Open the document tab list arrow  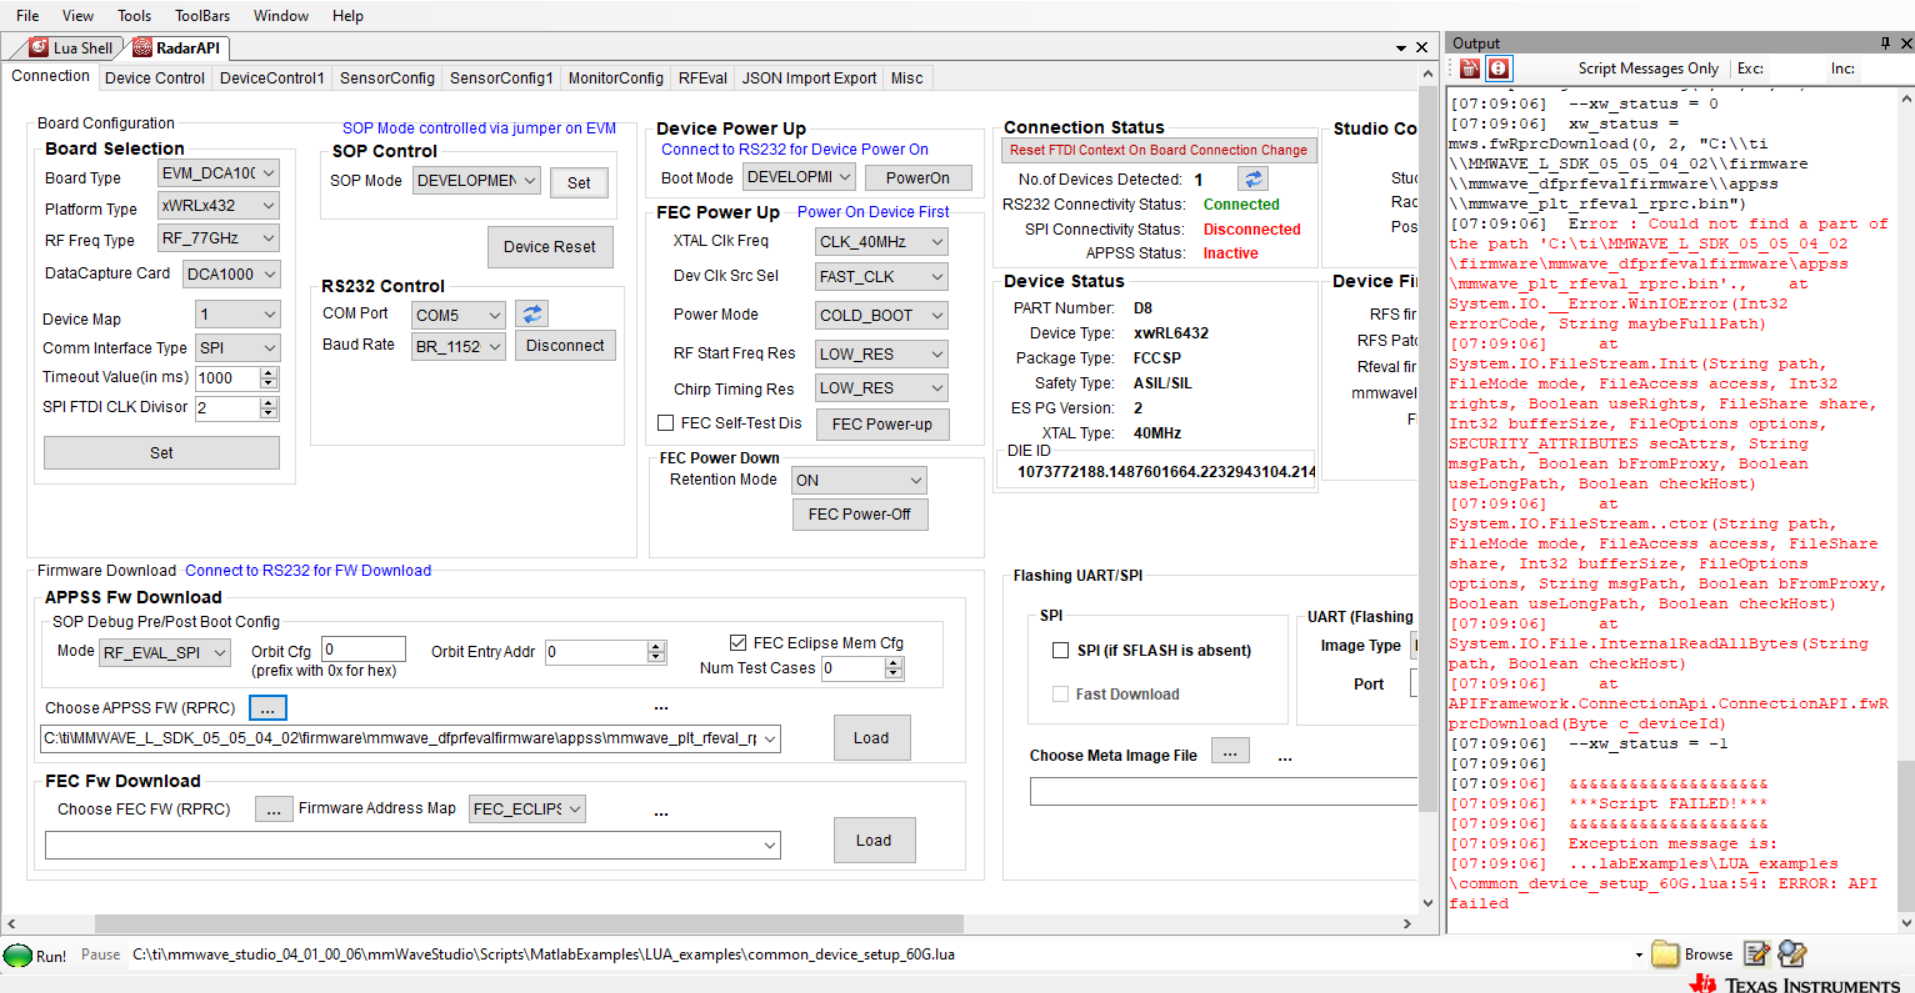click(x=1401, y=48)
